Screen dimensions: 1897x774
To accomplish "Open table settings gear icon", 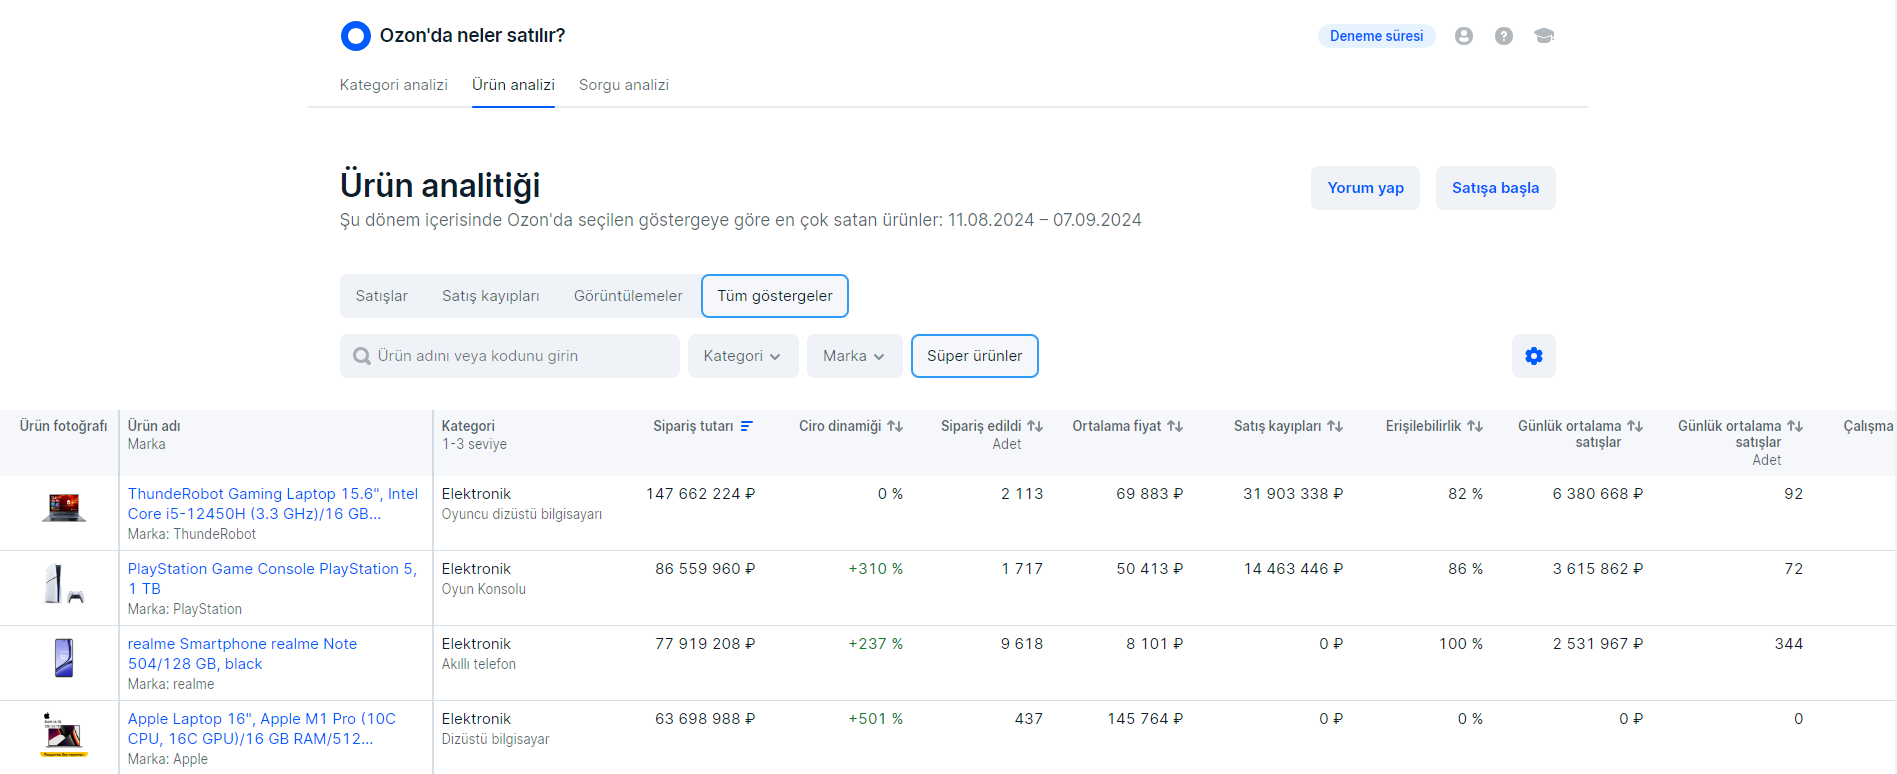I will [x=1533, y=356].
